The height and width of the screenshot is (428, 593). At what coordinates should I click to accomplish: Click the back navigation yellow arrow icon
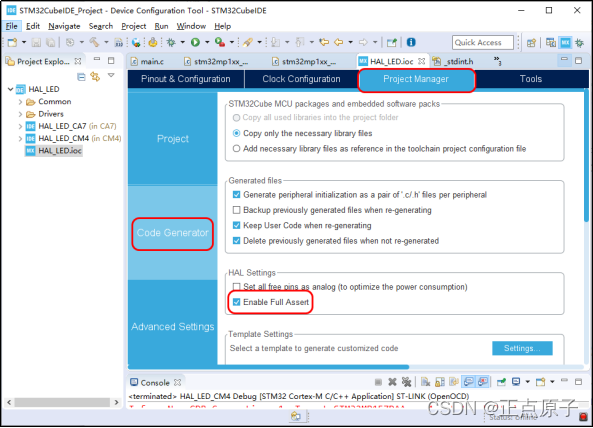tap(339, 42)
